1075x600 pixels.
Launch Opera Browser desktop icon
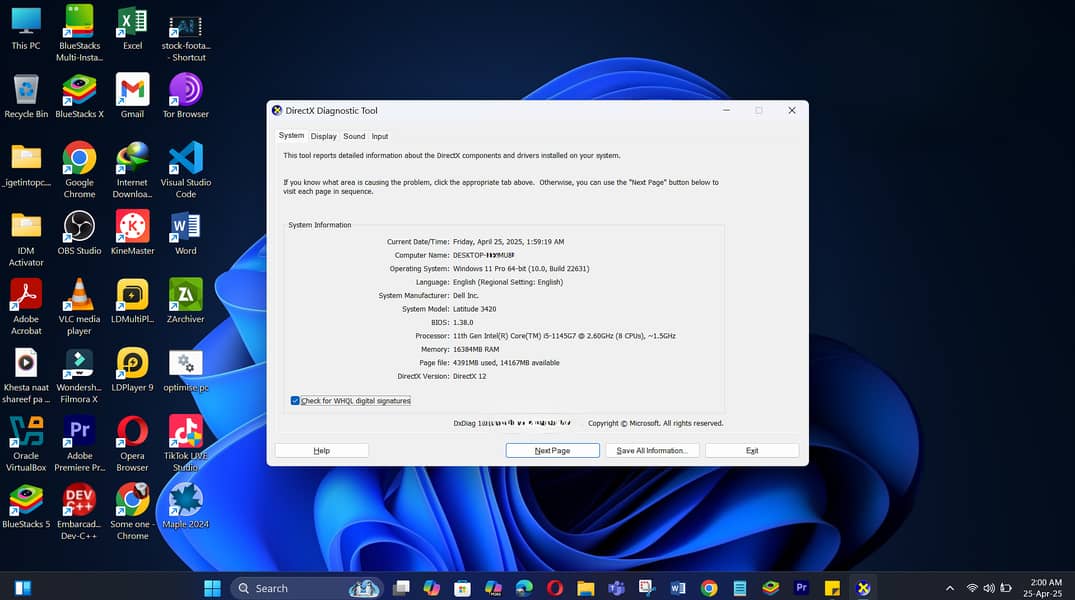132,444
